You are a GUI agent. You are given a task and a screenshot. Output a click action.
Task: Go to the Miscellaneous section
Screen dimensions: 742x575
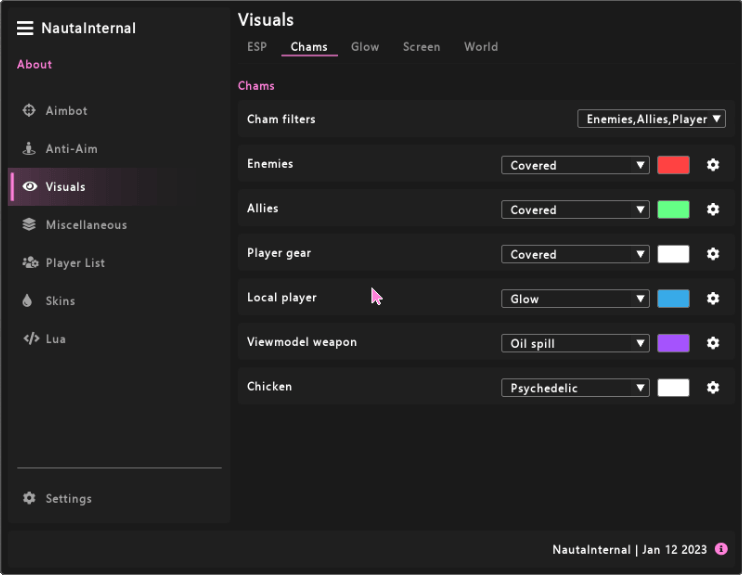point(86,225)
